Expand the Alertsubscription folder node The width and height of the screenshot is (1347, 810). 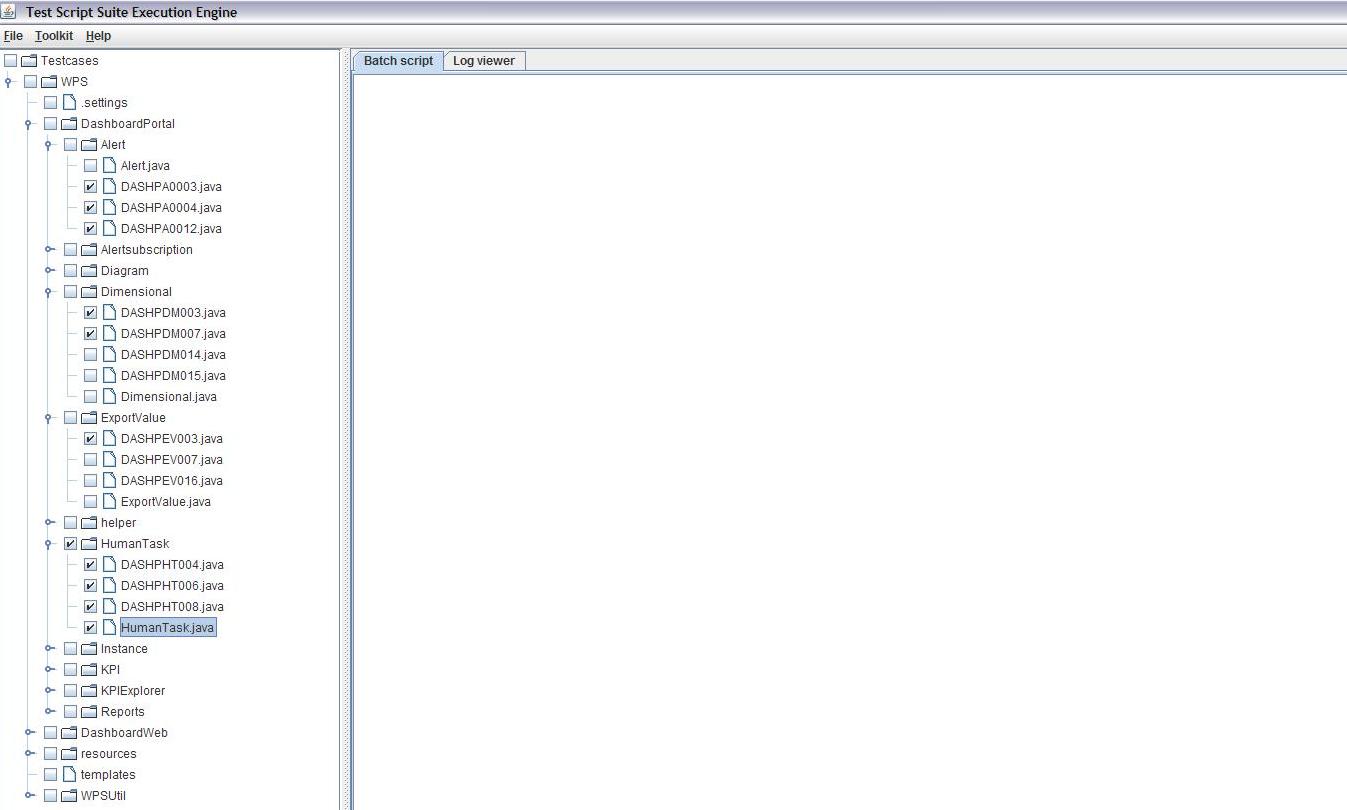49,250
